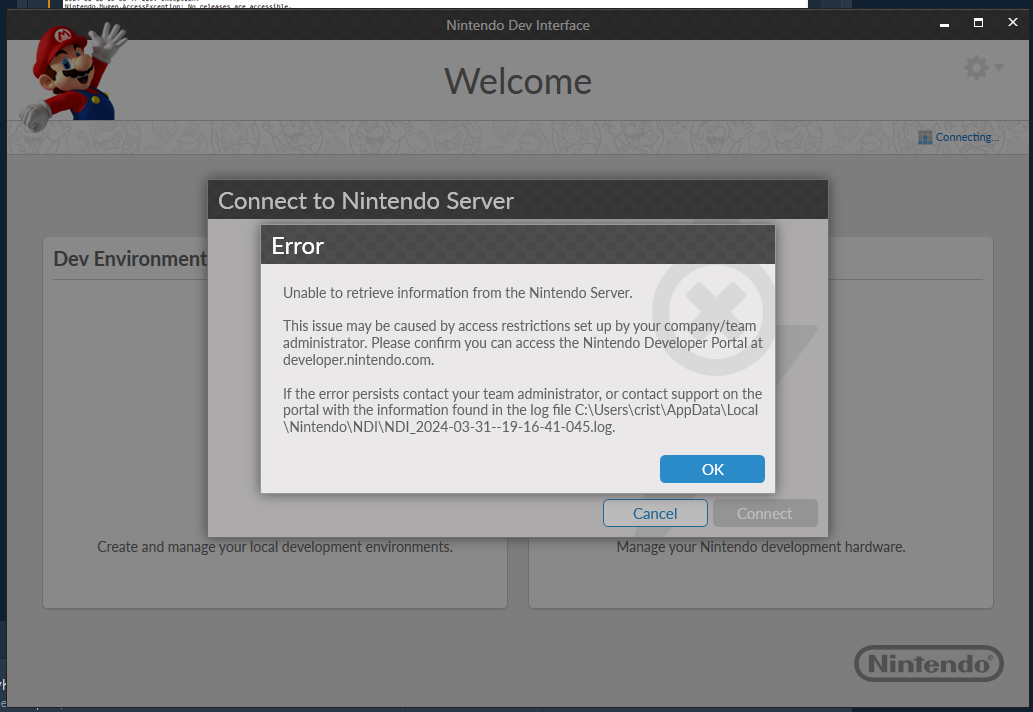Click 'Create and manage your local development environments.'
1033x712 pixels.
click(x=275, y=547)
